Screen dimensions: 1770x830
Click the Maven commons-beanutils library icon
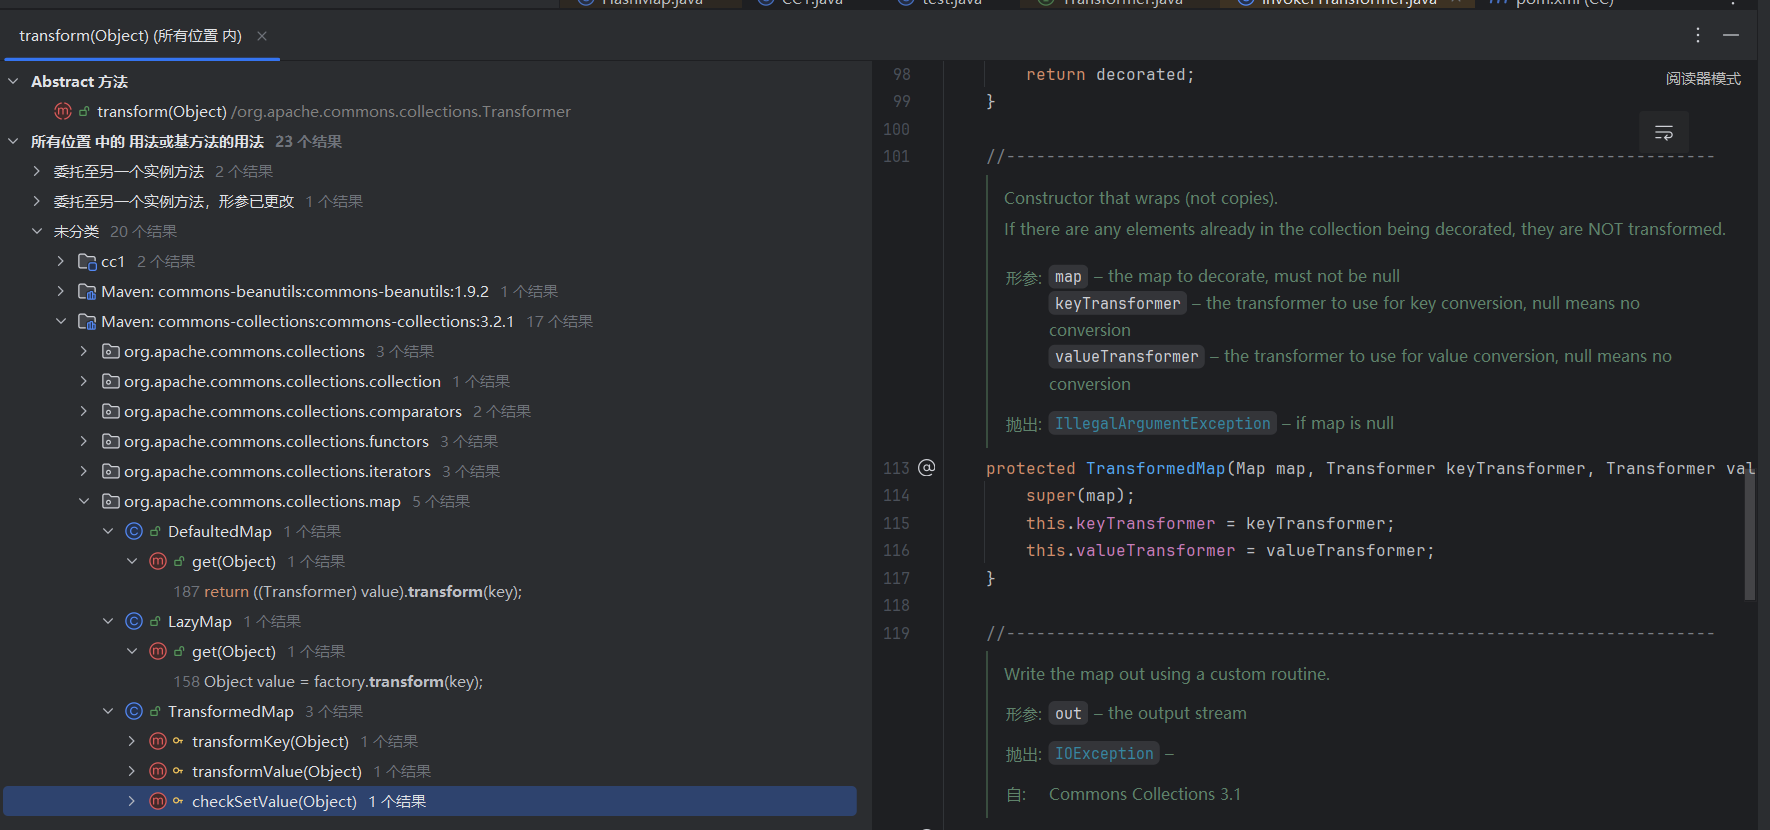[x=87, y=291]
